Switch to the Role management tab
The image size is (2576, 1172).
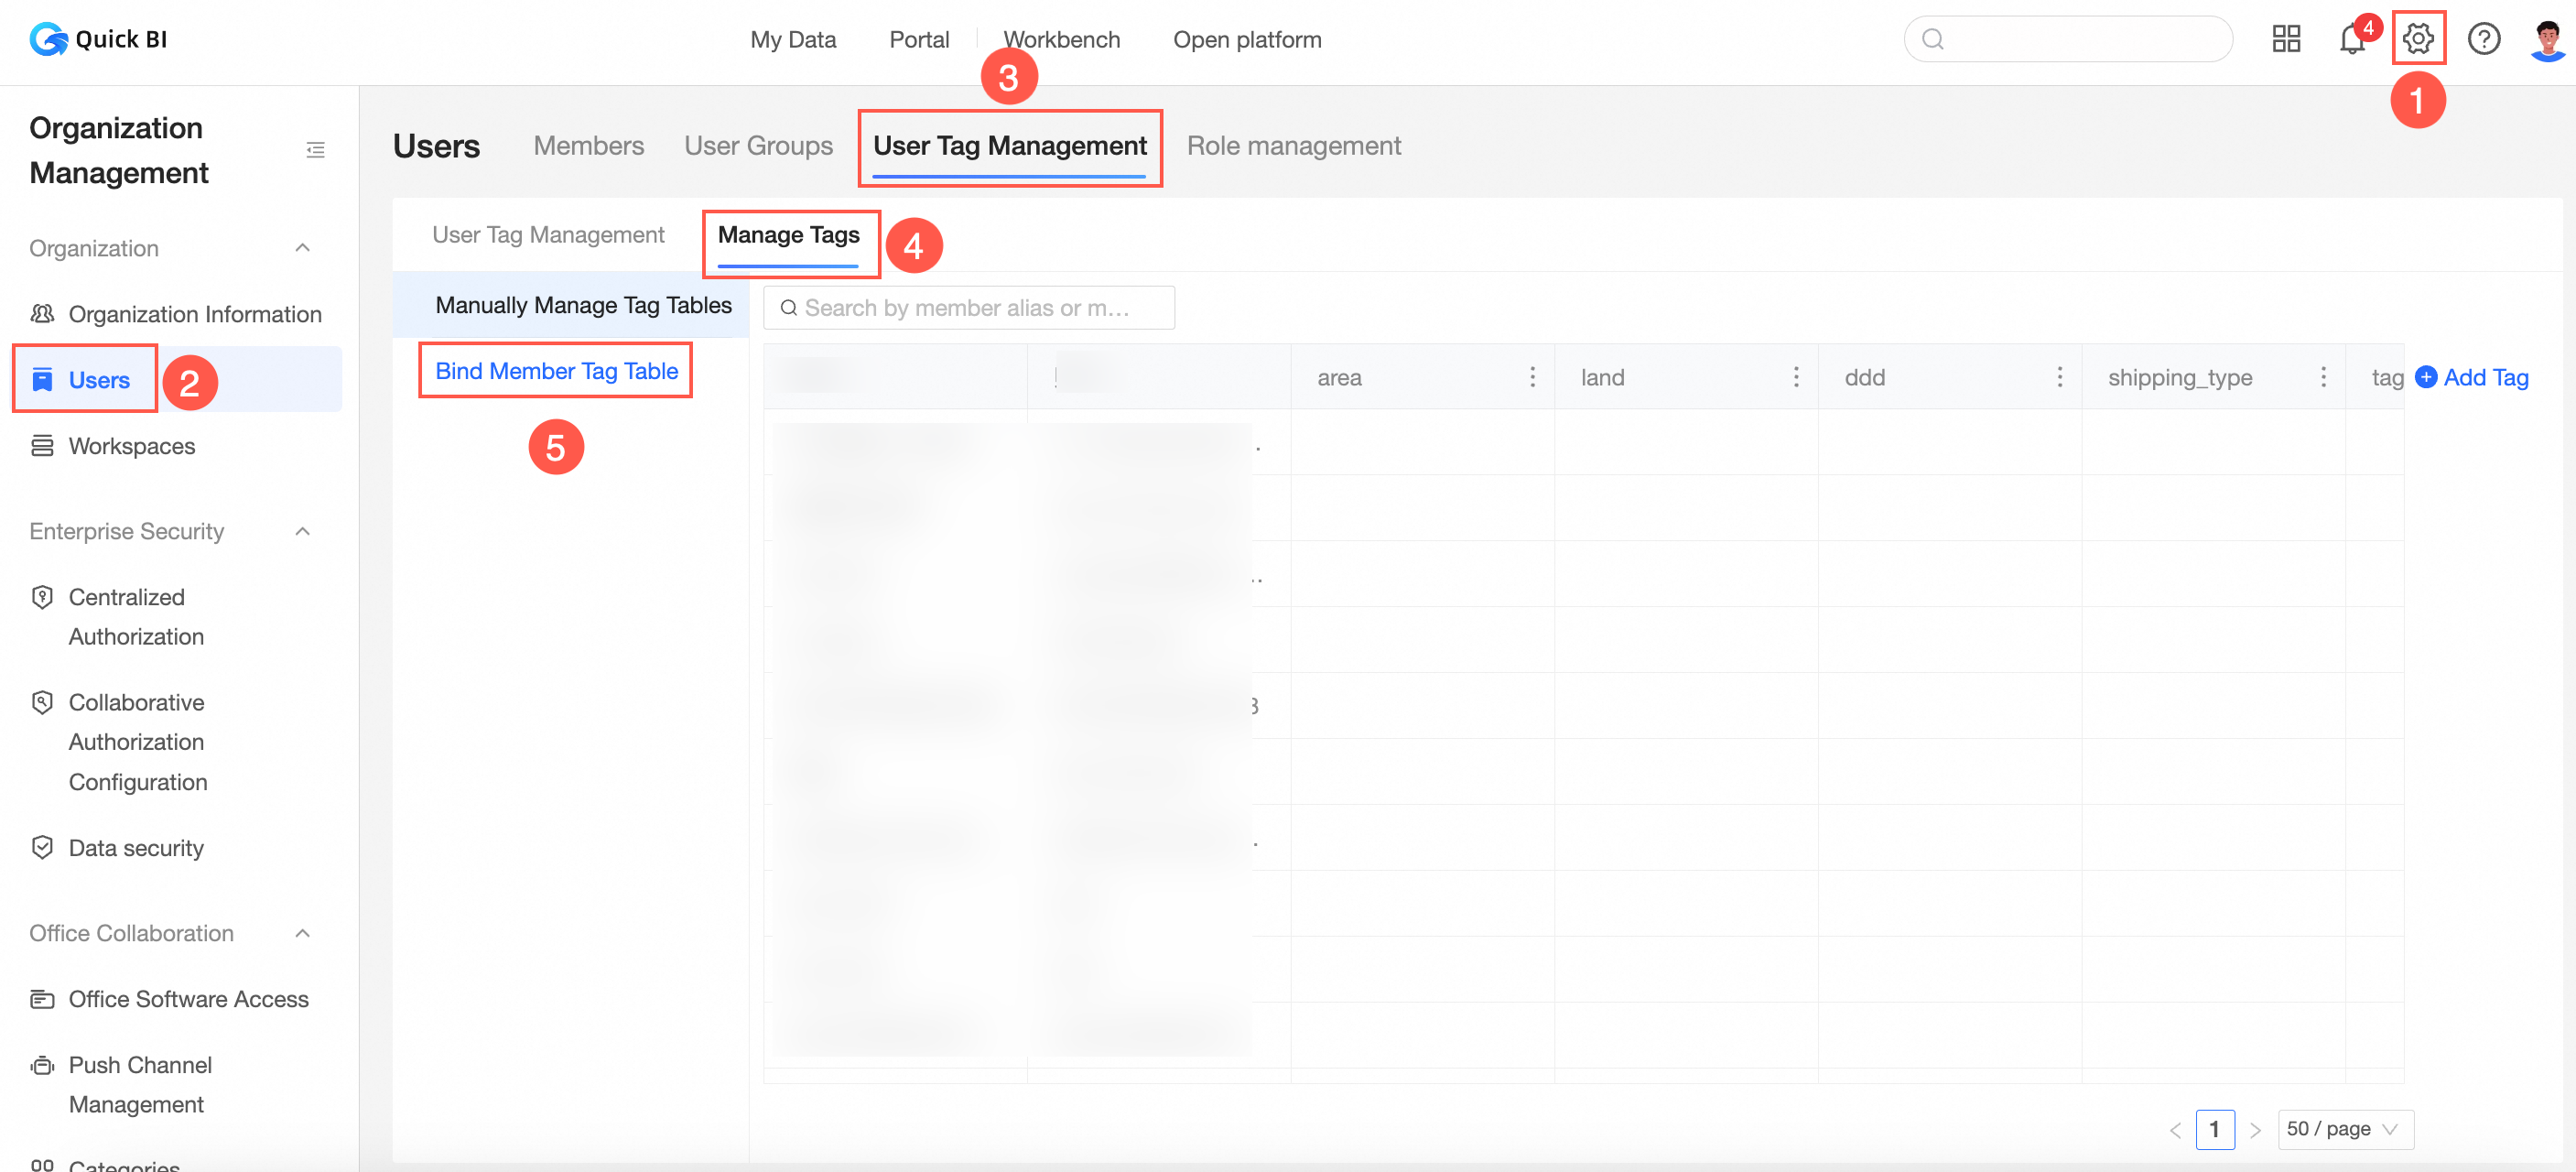pyautogui.click(x=1293, y=146)
